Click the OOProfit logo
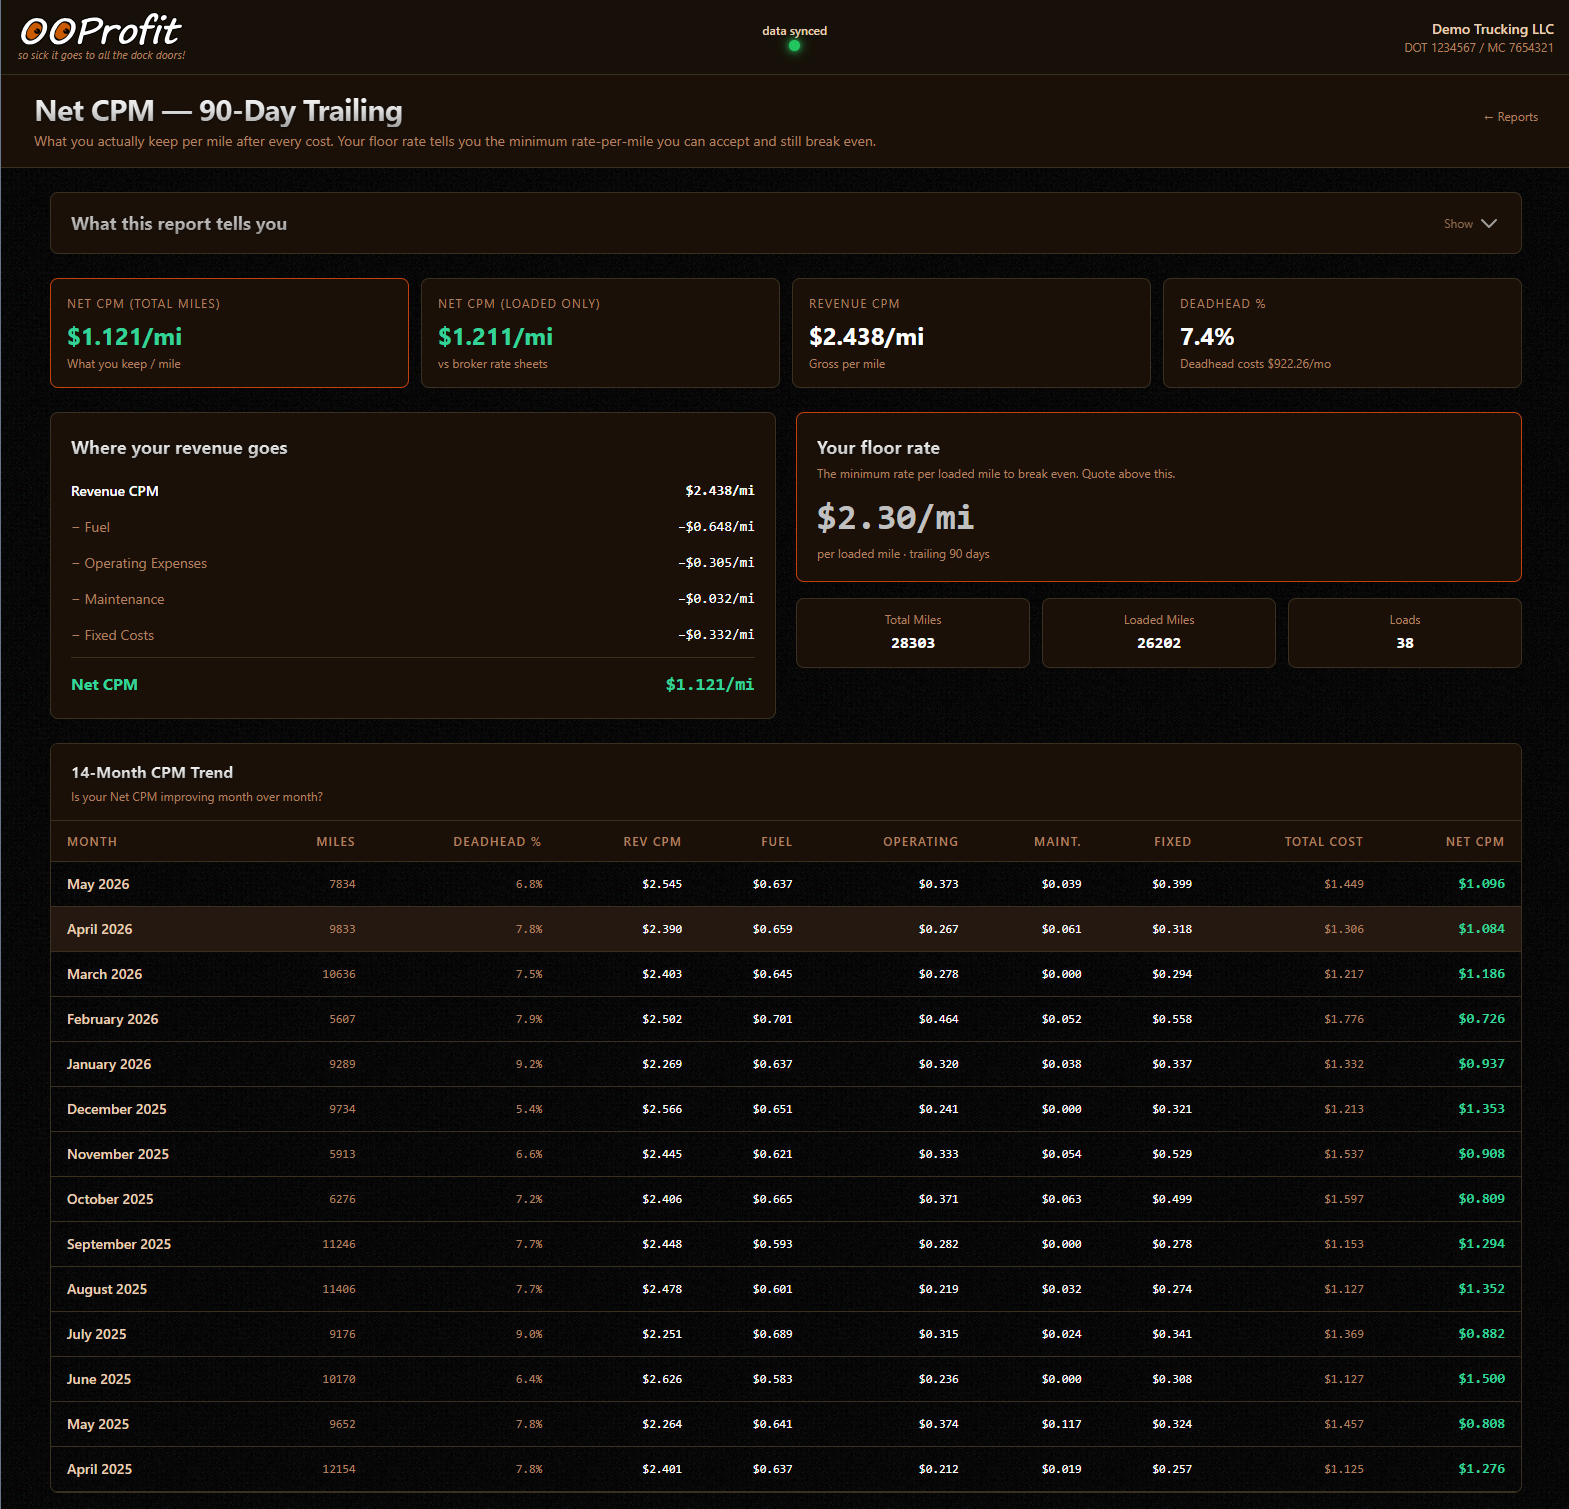This screenshot has height=1509, width=1569. coord(101,37)
